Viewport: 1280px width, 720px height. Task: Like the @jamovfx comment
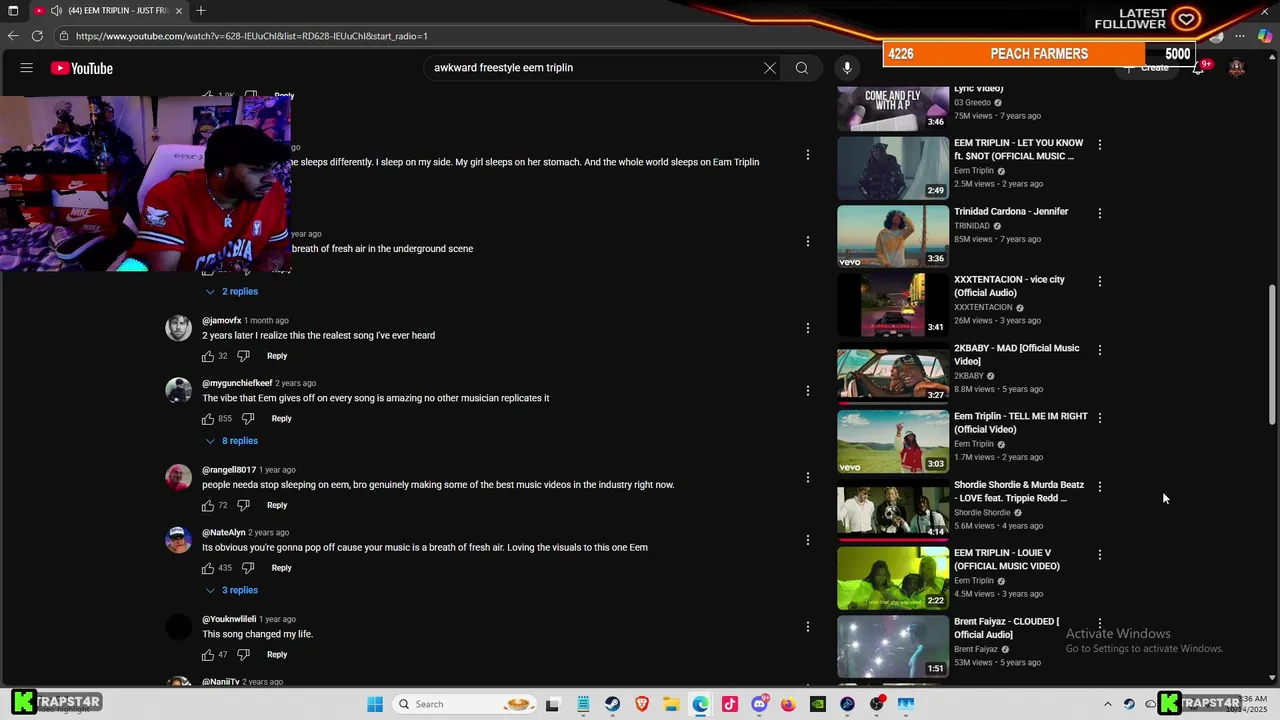208,356
